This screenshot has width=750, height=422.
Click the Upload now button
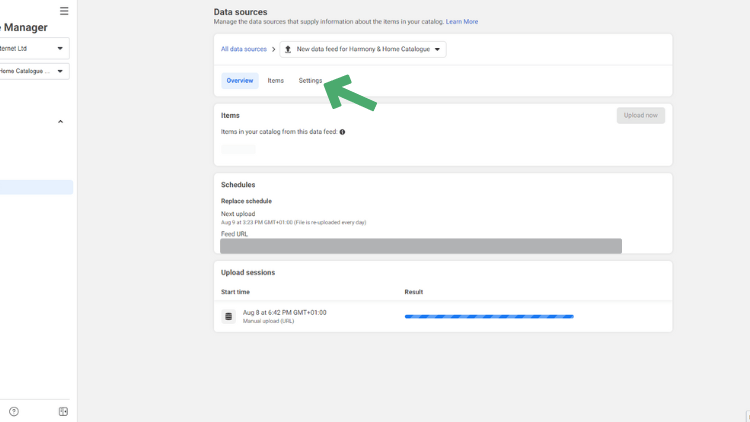(640, 115)
